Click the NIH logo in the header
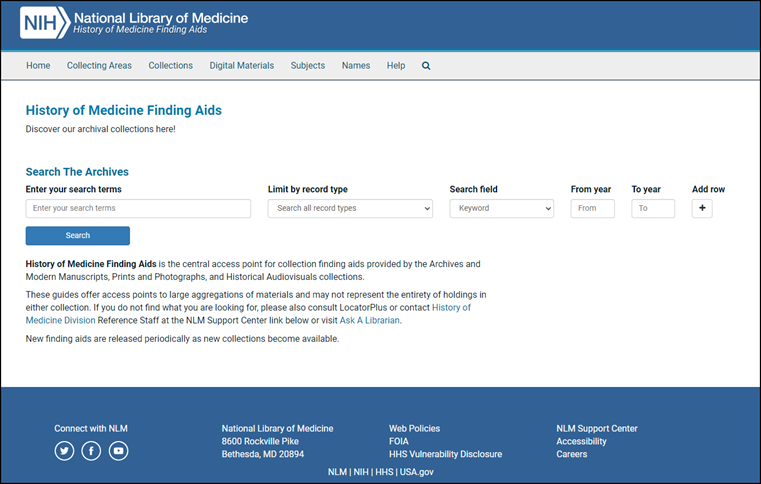Viewport: 761px width, 484px height. coord(45,22)
